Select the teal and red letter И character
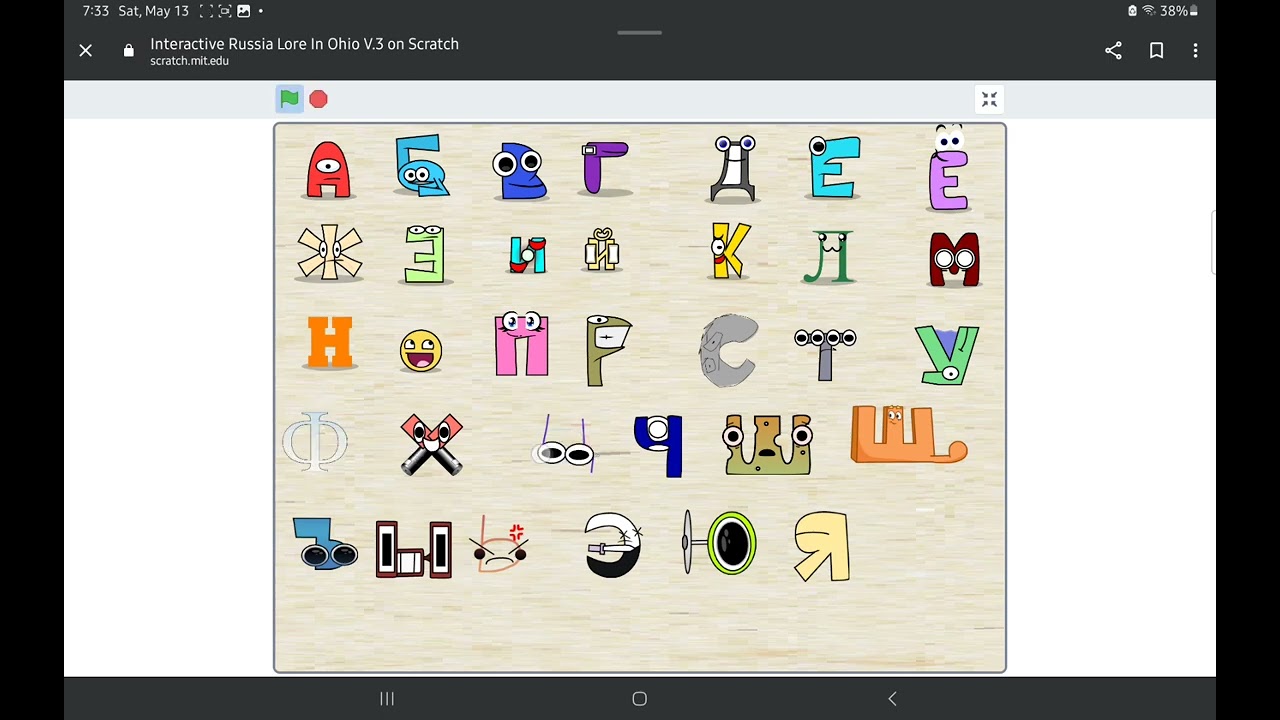Image resolution: width=1280 pixels, height=720 pixels. point(527,255)
